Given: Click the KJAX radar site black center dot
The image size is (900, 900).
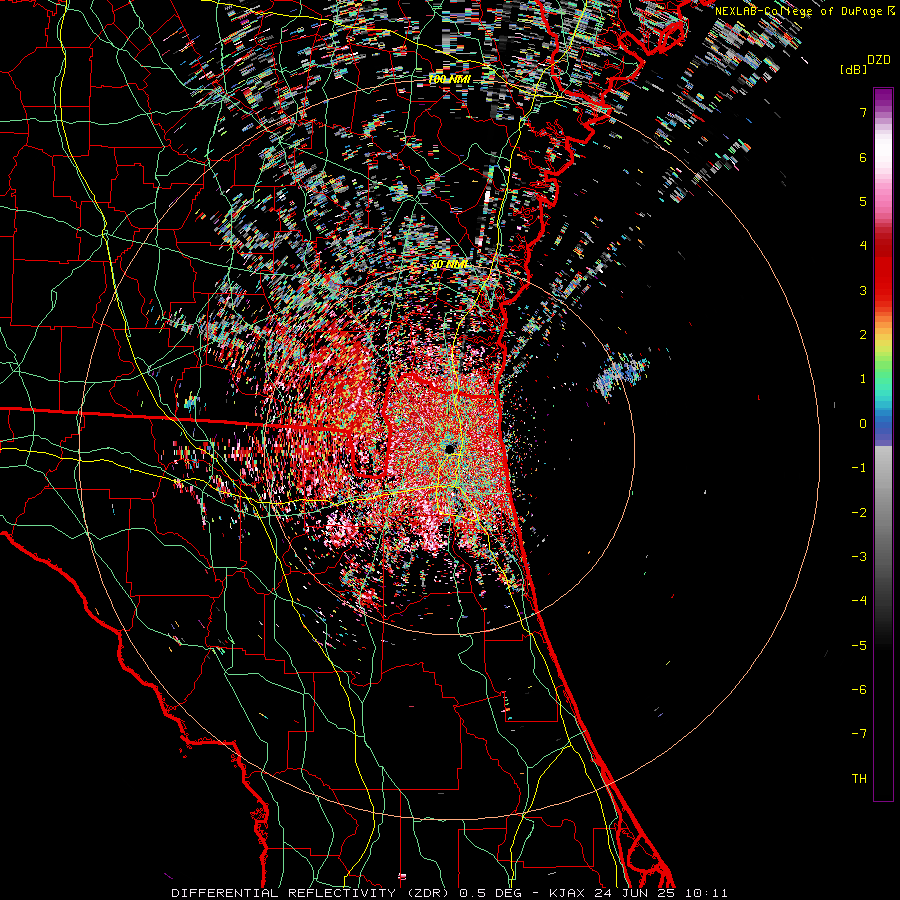Looking at the screenshot, I should coord(449,448).
